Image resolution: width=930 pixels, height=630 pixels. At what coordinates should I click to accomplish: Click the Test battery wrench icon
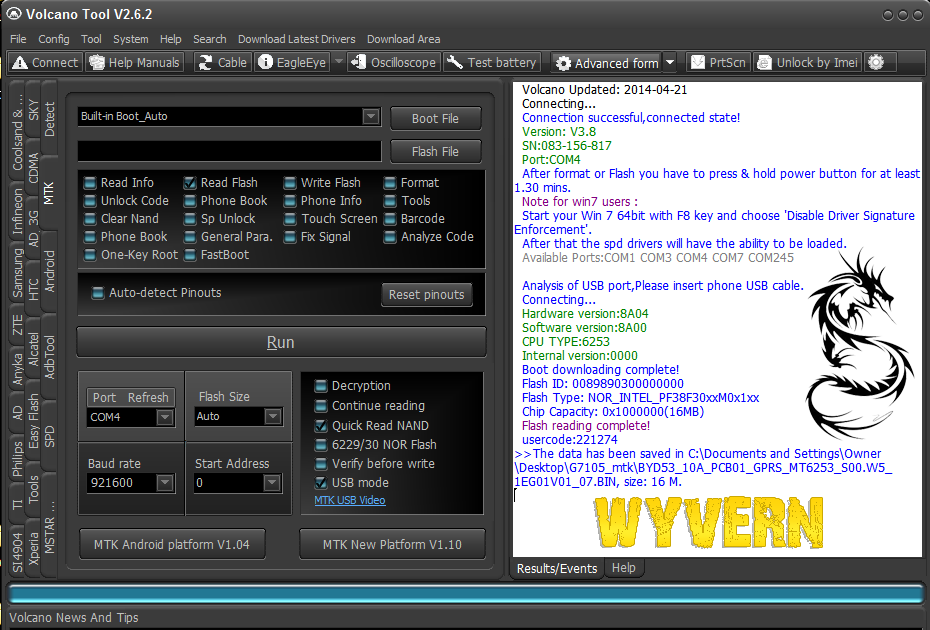[454, 62]
